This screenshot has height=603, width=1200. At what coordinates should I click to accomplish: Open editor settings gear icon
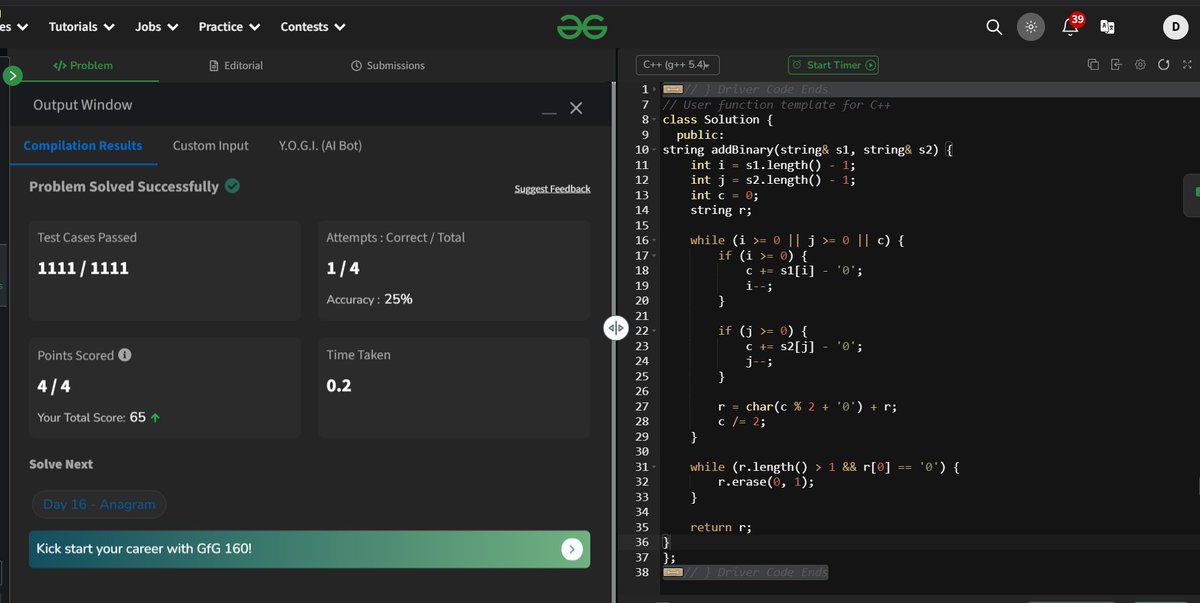pyautogui.click(x=1140, y=65)
